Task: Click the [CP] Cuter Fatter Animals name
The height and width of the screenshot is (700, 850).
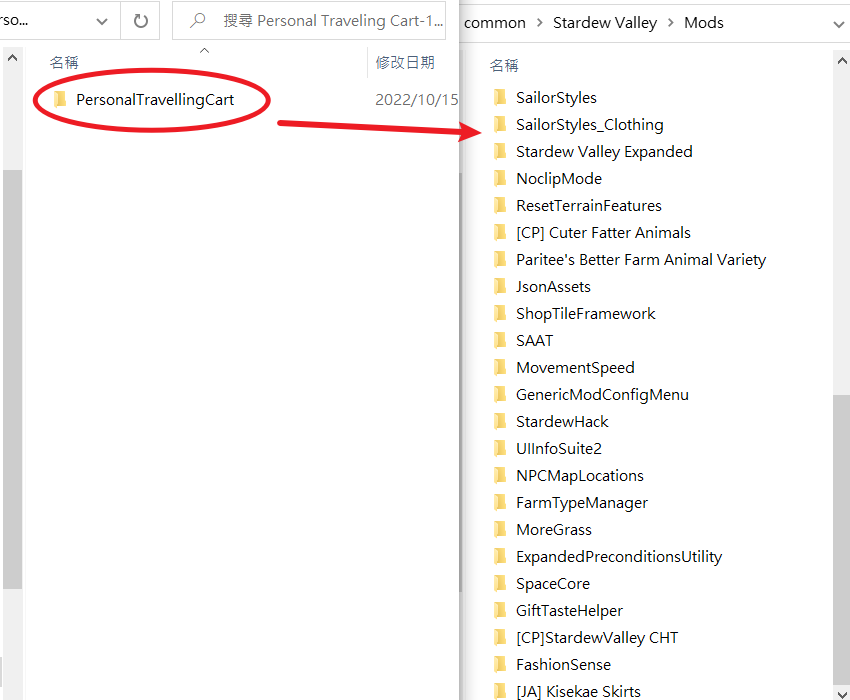Action: 603,233
